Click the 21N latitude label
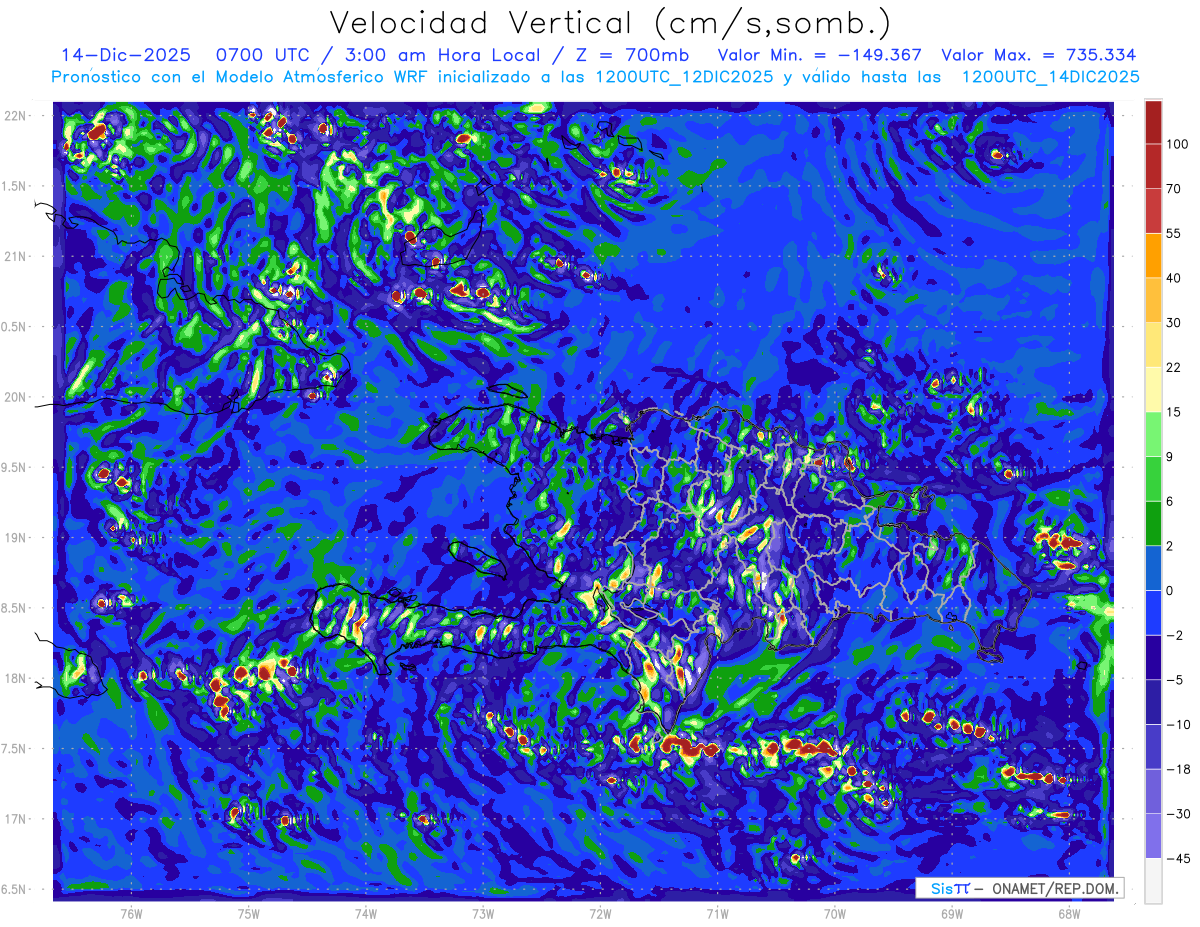Screen dimensions: 1200x927 click(16, 256)
